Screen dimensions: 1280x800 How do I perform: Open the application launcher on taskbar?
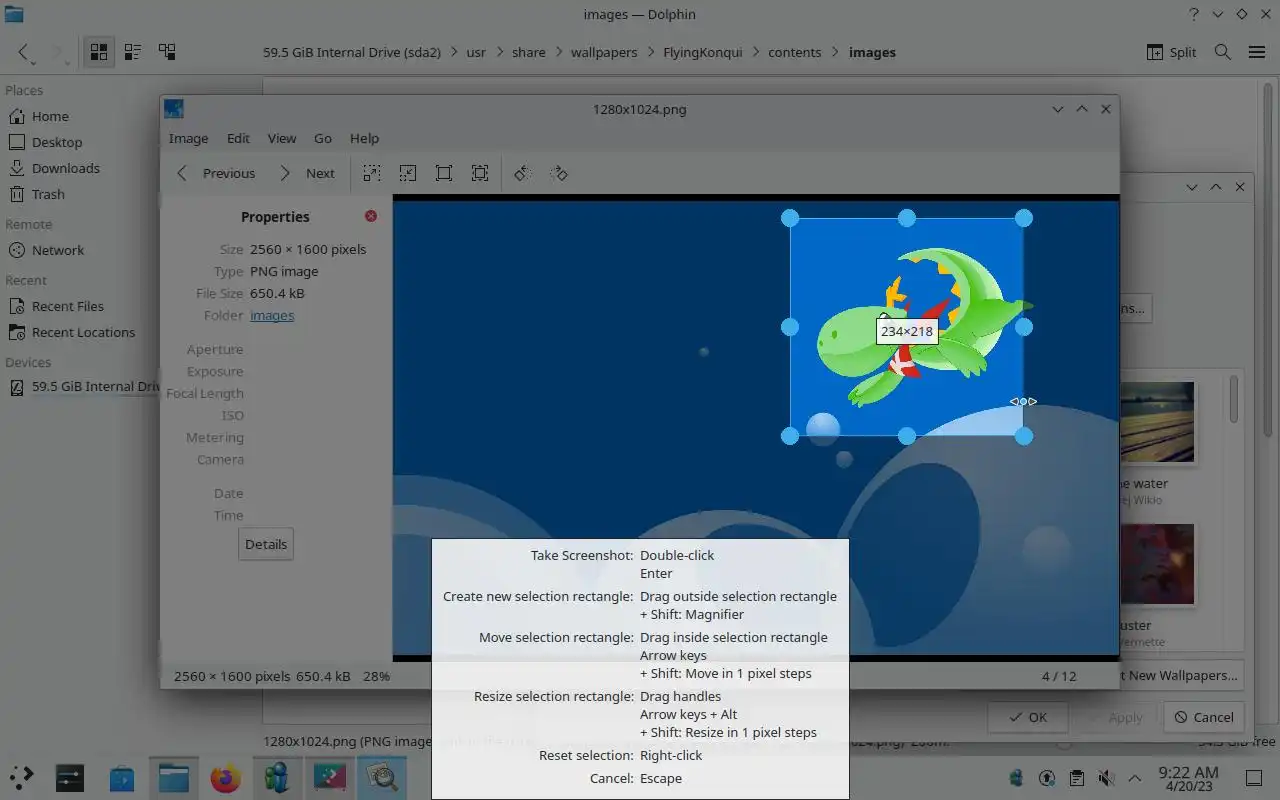click(x=21, y=776)
